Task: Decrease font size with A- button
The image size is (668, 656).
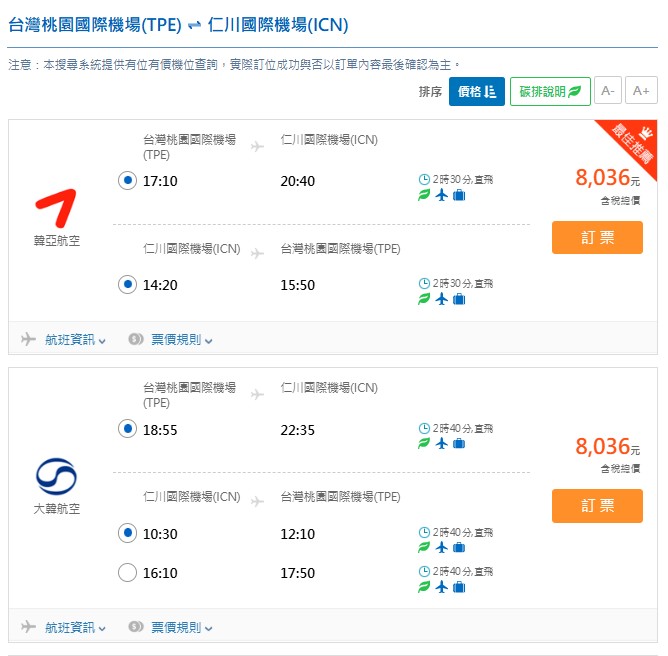Action: click(x=607, y=92)
